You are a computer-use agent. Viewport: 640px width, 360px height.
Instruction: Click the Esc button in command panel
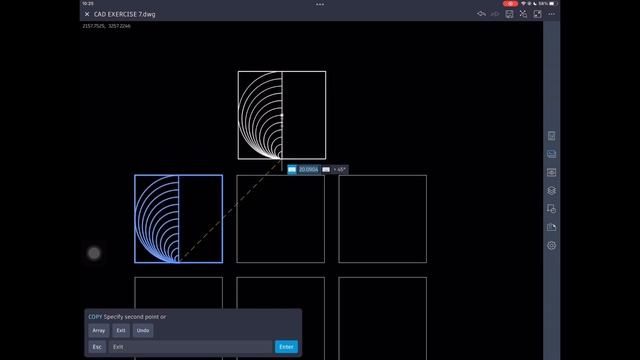(x=97, y=347)
